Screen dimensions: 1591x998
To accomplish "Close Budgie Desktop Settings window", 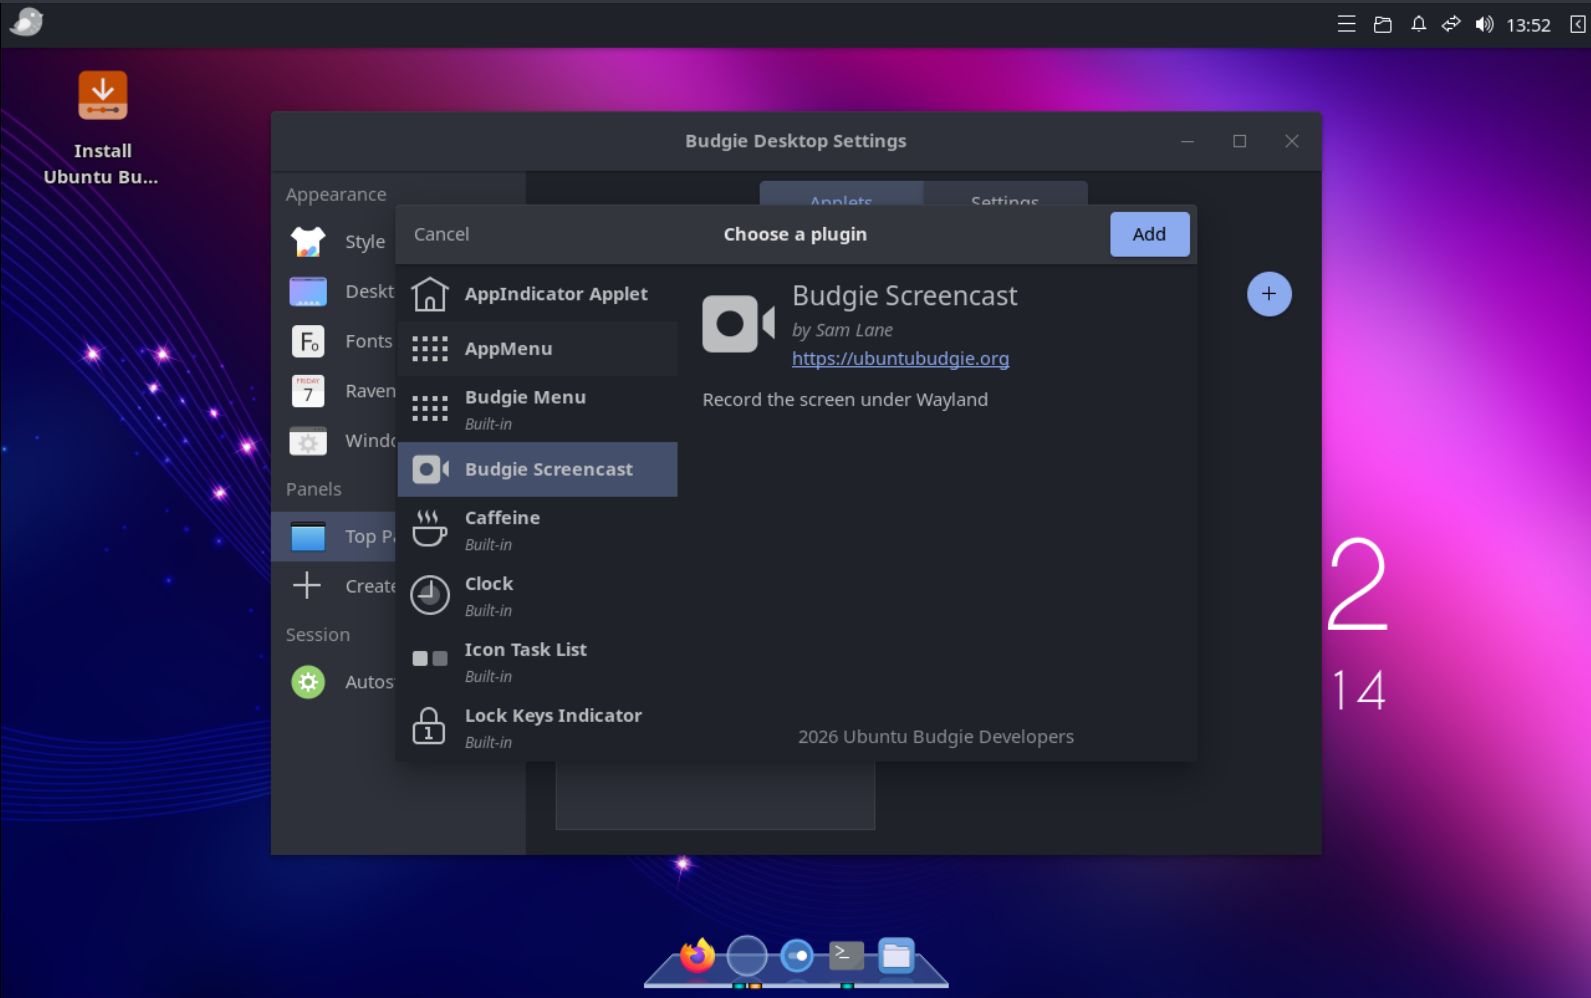I will [x=1292, y=141].
